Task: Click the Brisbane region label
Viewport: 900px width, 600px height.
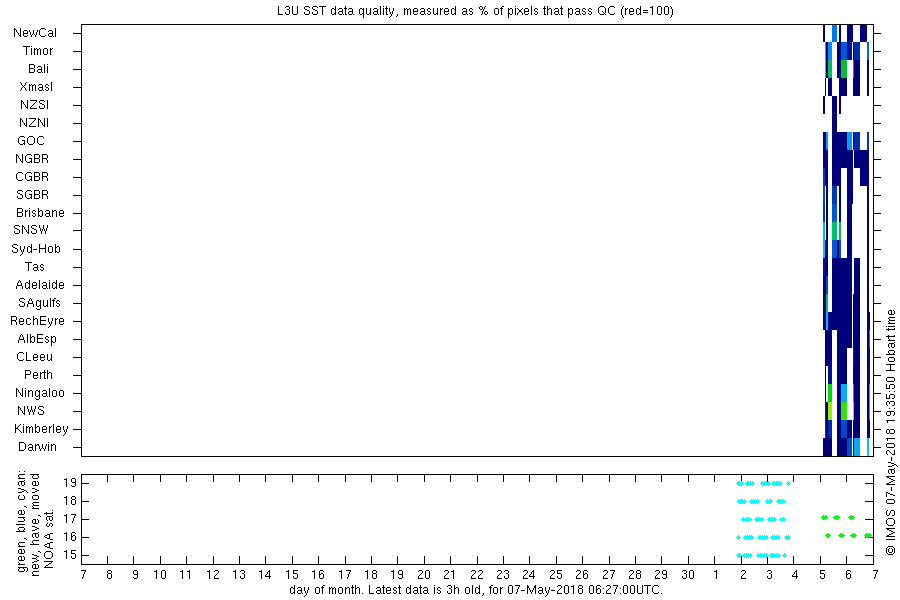Action: pyautogui.click(x=40, y=213)
